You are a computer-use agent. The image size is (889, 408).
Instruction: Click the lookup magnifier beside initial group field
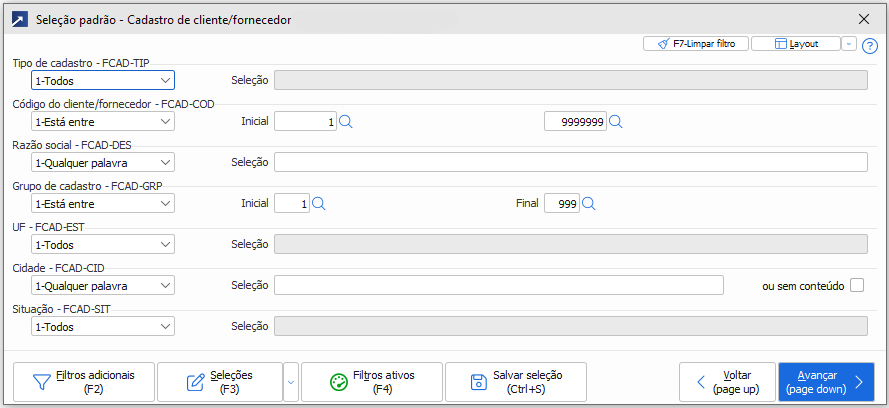click(319, 203)
